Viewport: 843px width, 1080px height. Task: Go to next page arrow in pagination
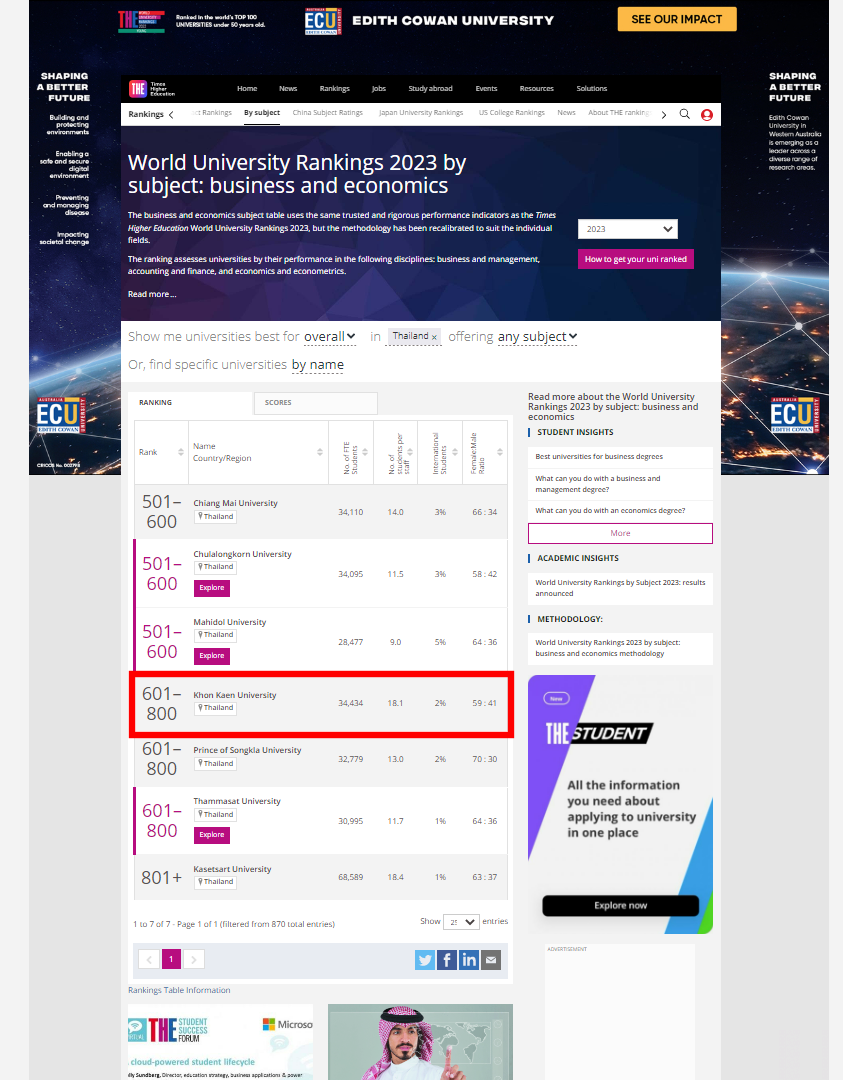(x=194, y=959)
